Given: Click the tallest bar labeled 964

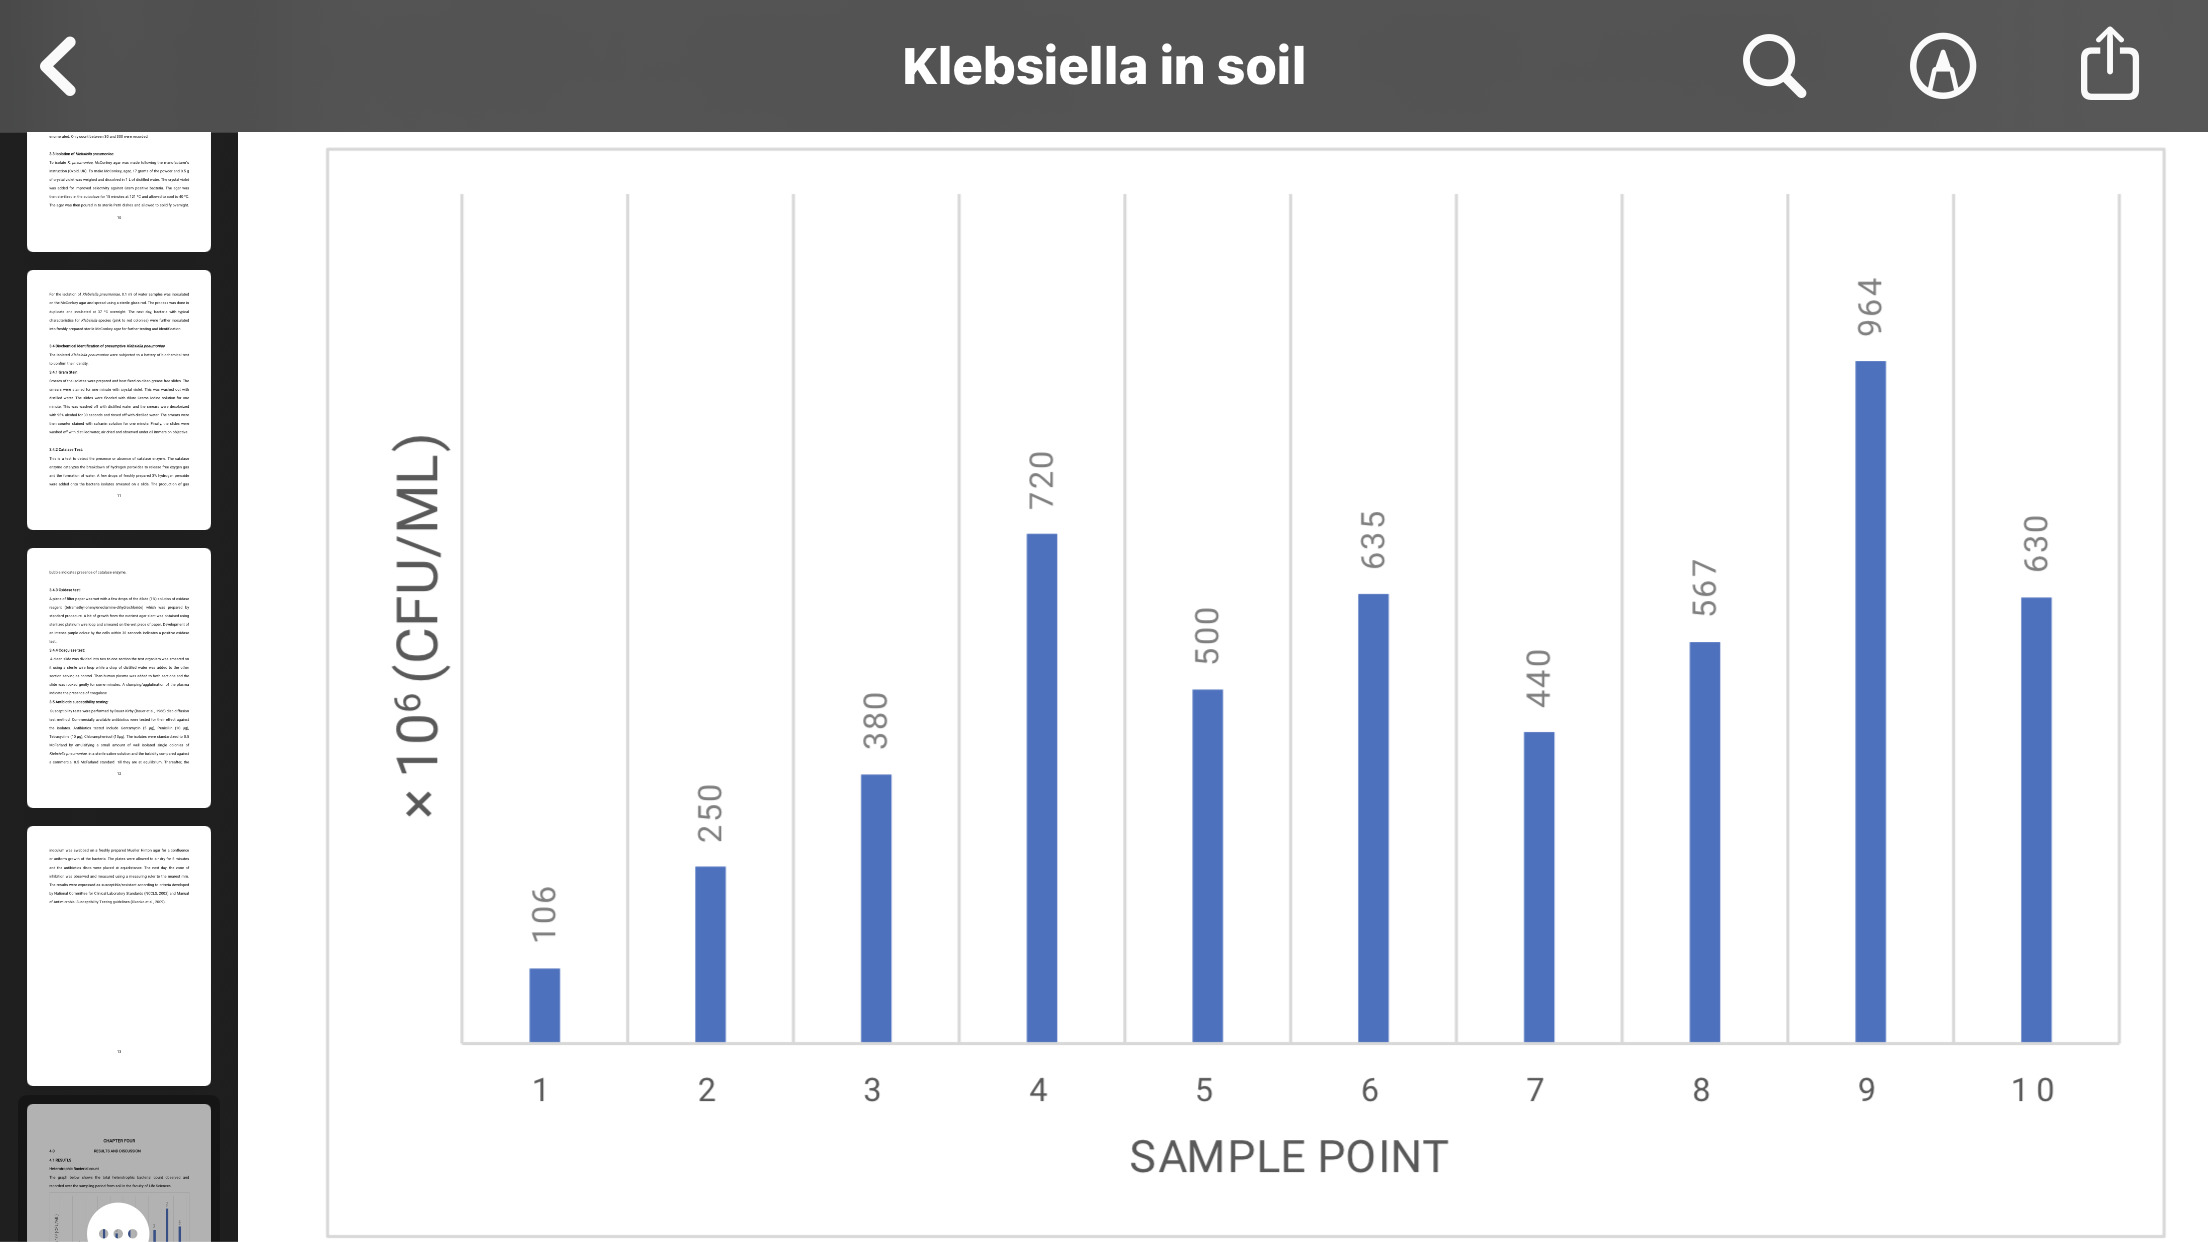Looking at the screenshot, I should pyautogui.click(x=1870, y=700).
